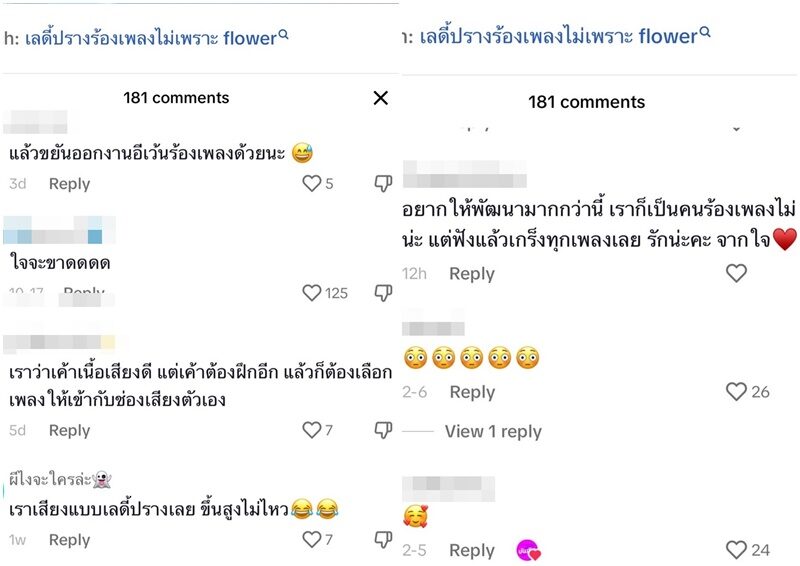800x566 pixels.
Task: Dislike the 3d-old comment
Action: 383,183
